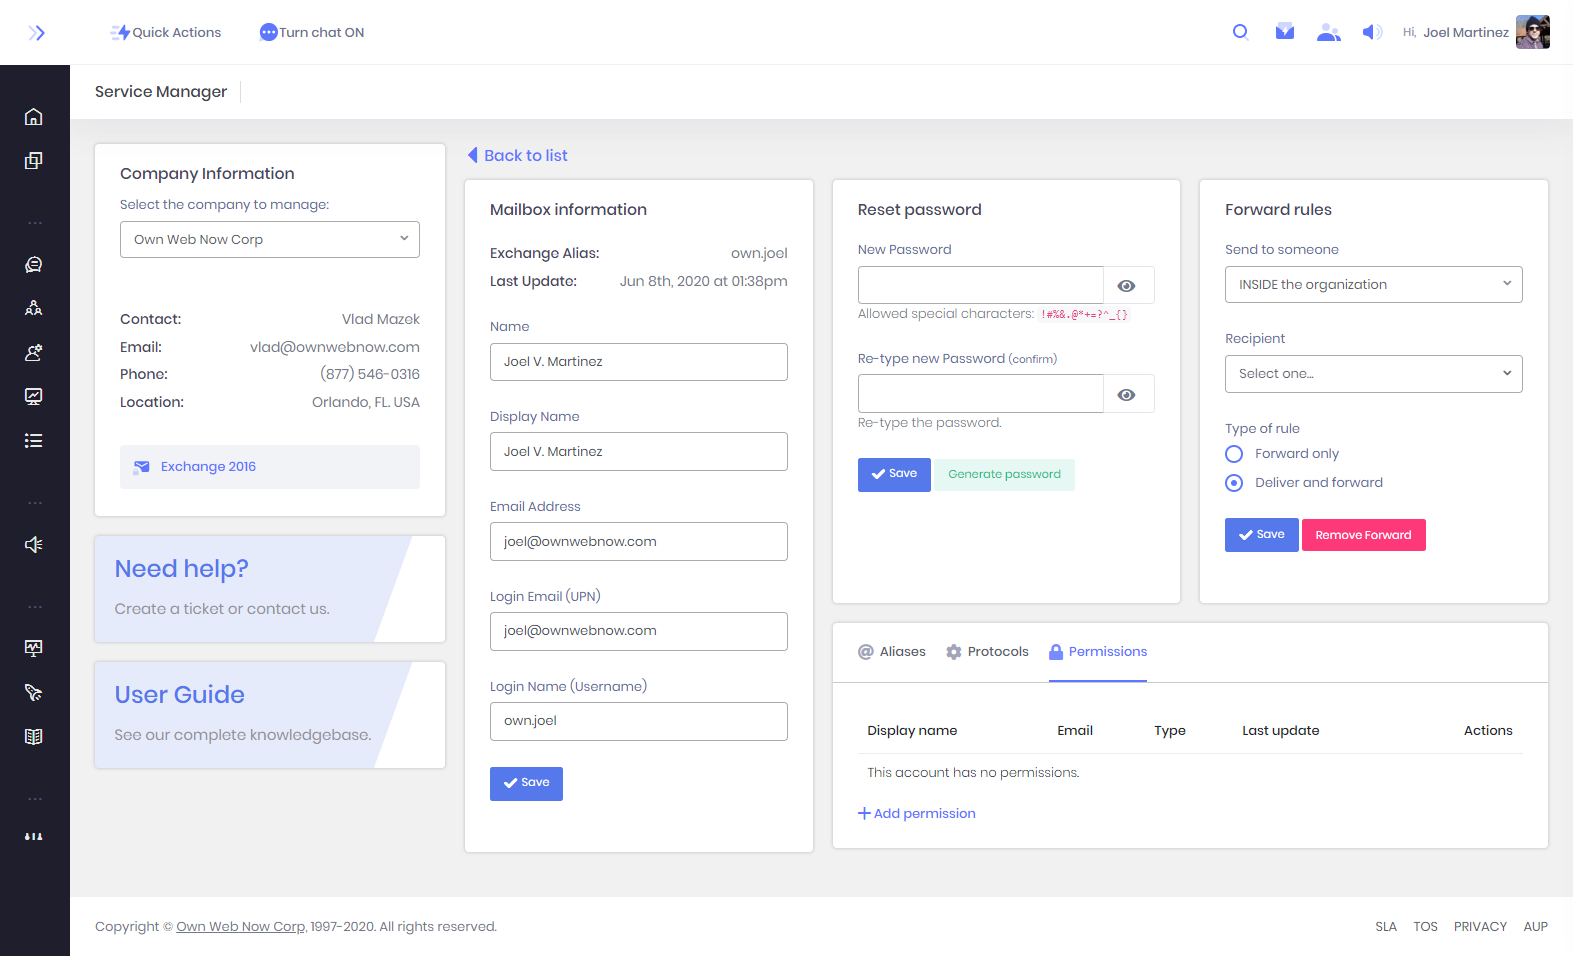Click the list icon in left sidebar
Image resolution: width=1573 pixels, height=956 pixels.
[34, 440]
